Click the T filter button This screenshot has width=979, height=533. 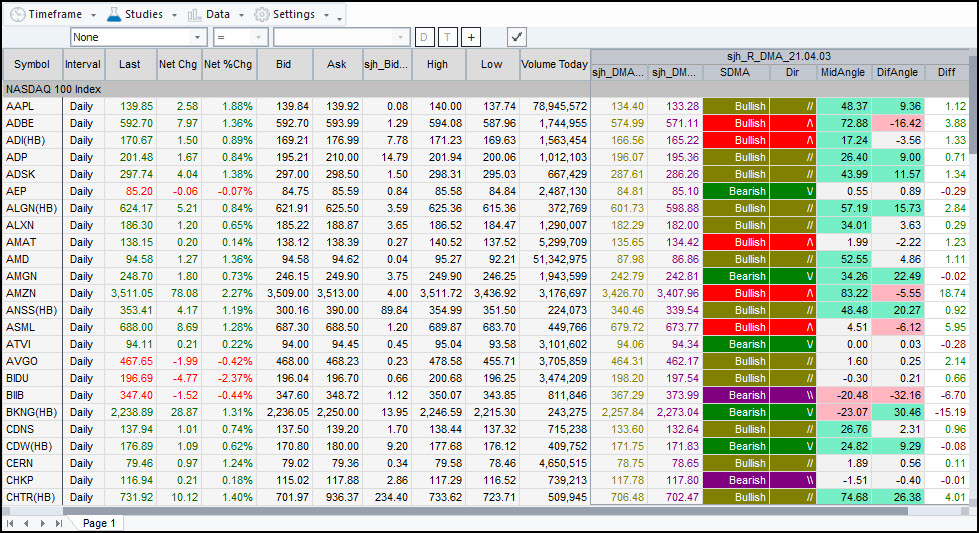[x=447, y=37]
